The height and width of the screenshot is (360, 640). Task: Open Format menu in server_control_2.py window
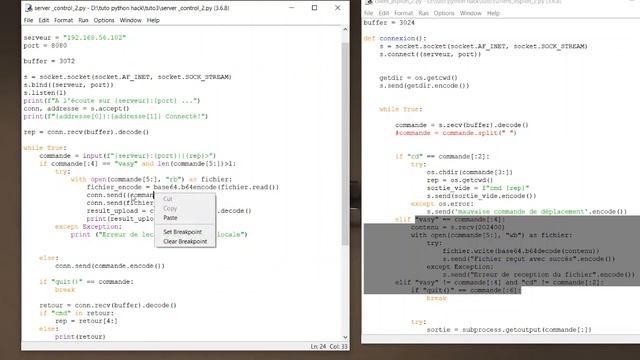click(x=63, y=20)
